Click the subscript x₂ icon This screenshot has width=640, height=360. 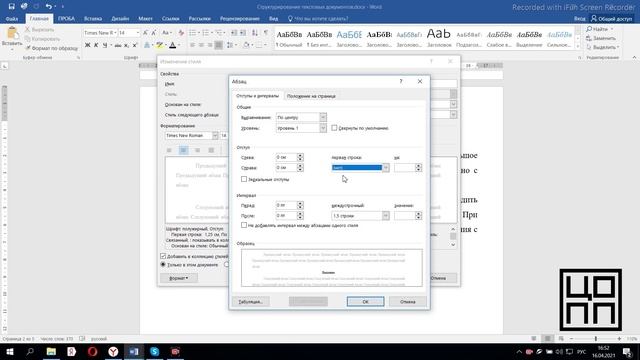tap(126, 45)
